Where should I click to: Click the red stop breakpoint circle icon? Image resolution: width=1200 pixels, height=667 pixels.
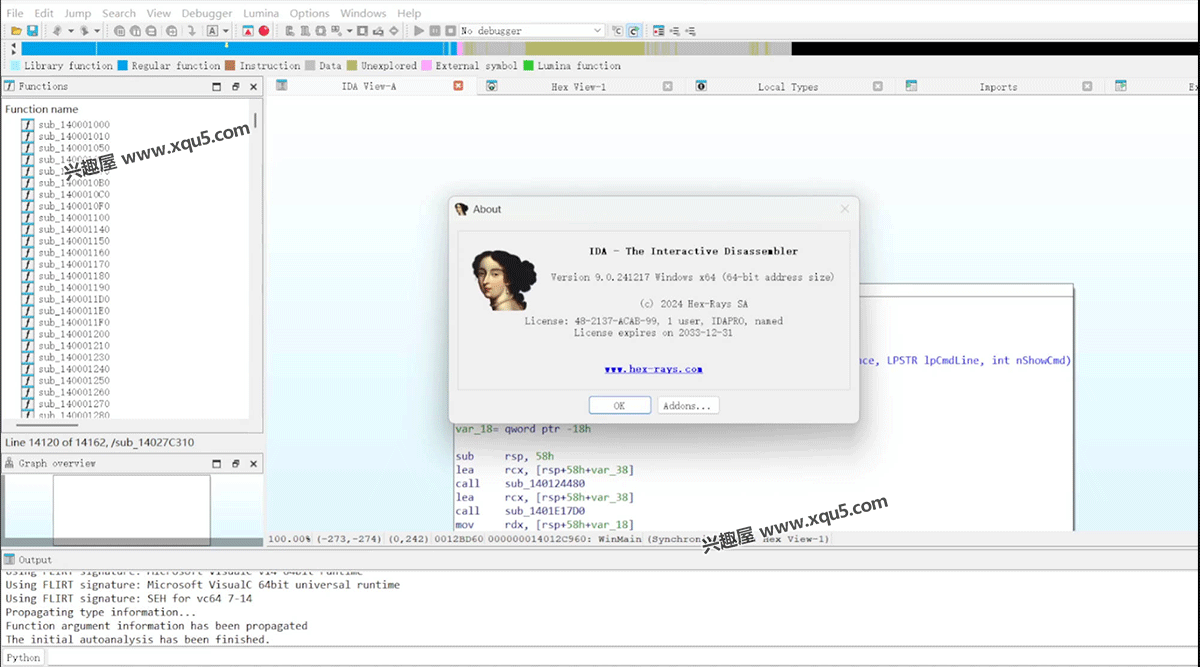264,31
